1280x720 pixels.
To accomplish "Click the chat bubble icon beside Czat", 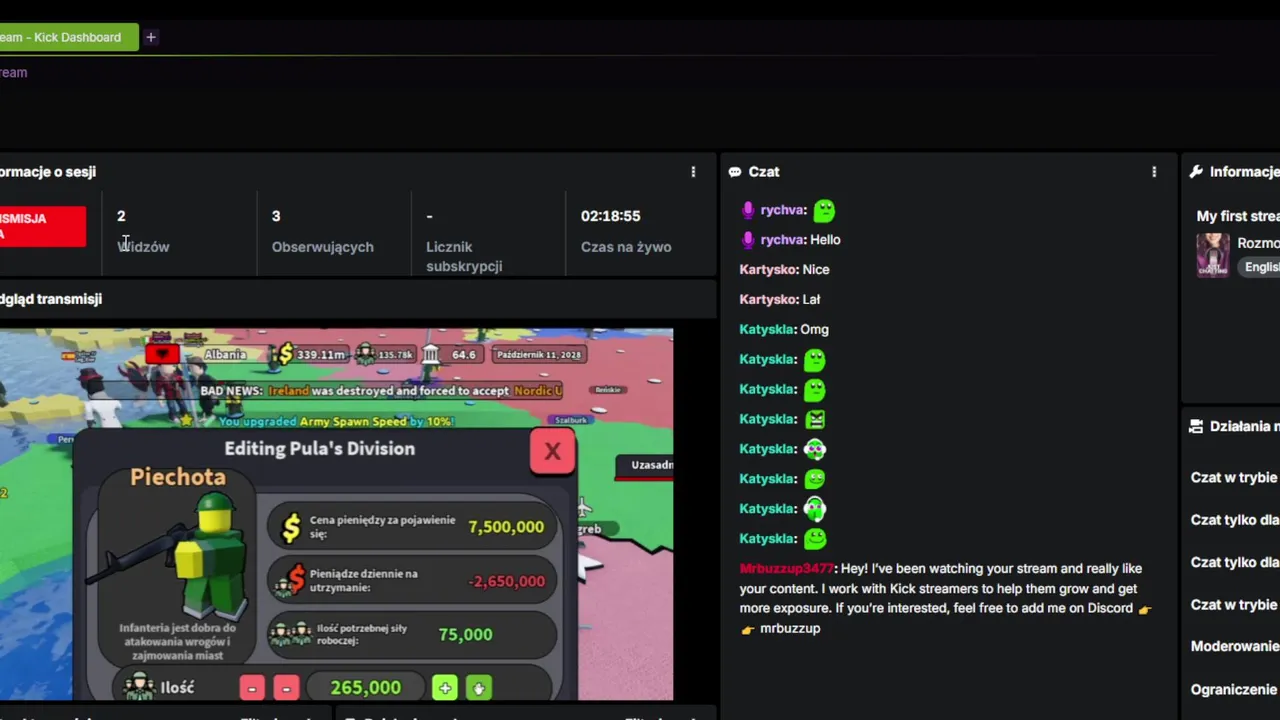I will click(x=735, y=172).
